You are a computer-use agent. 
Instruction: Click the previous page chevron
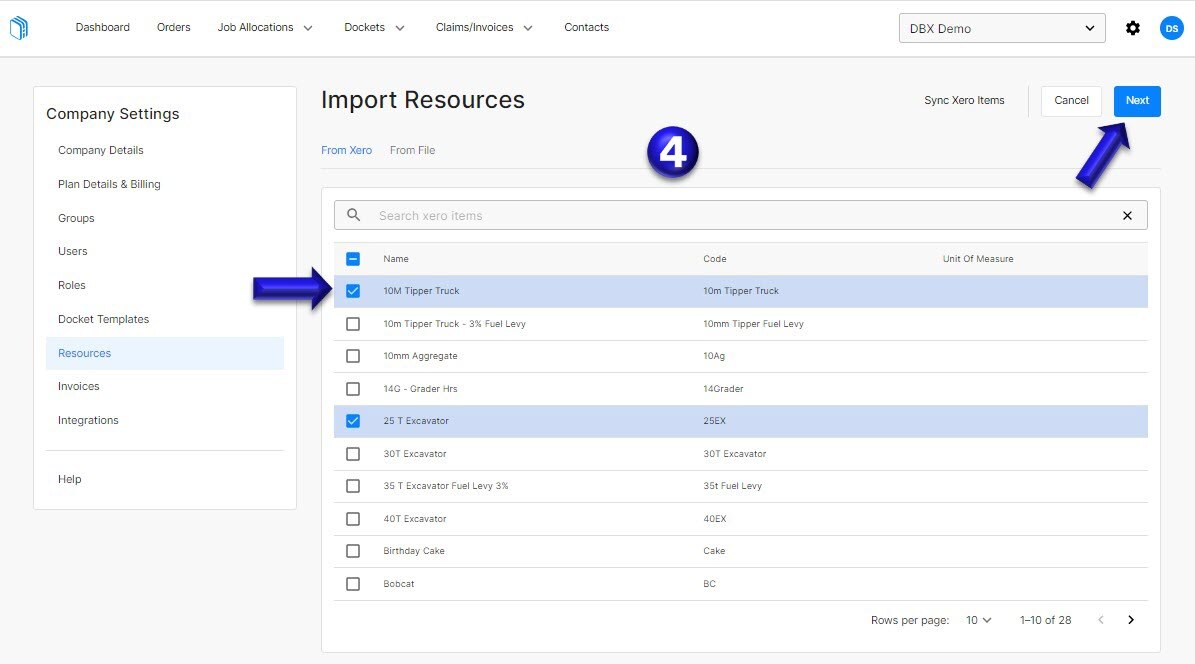[1101, 620]
